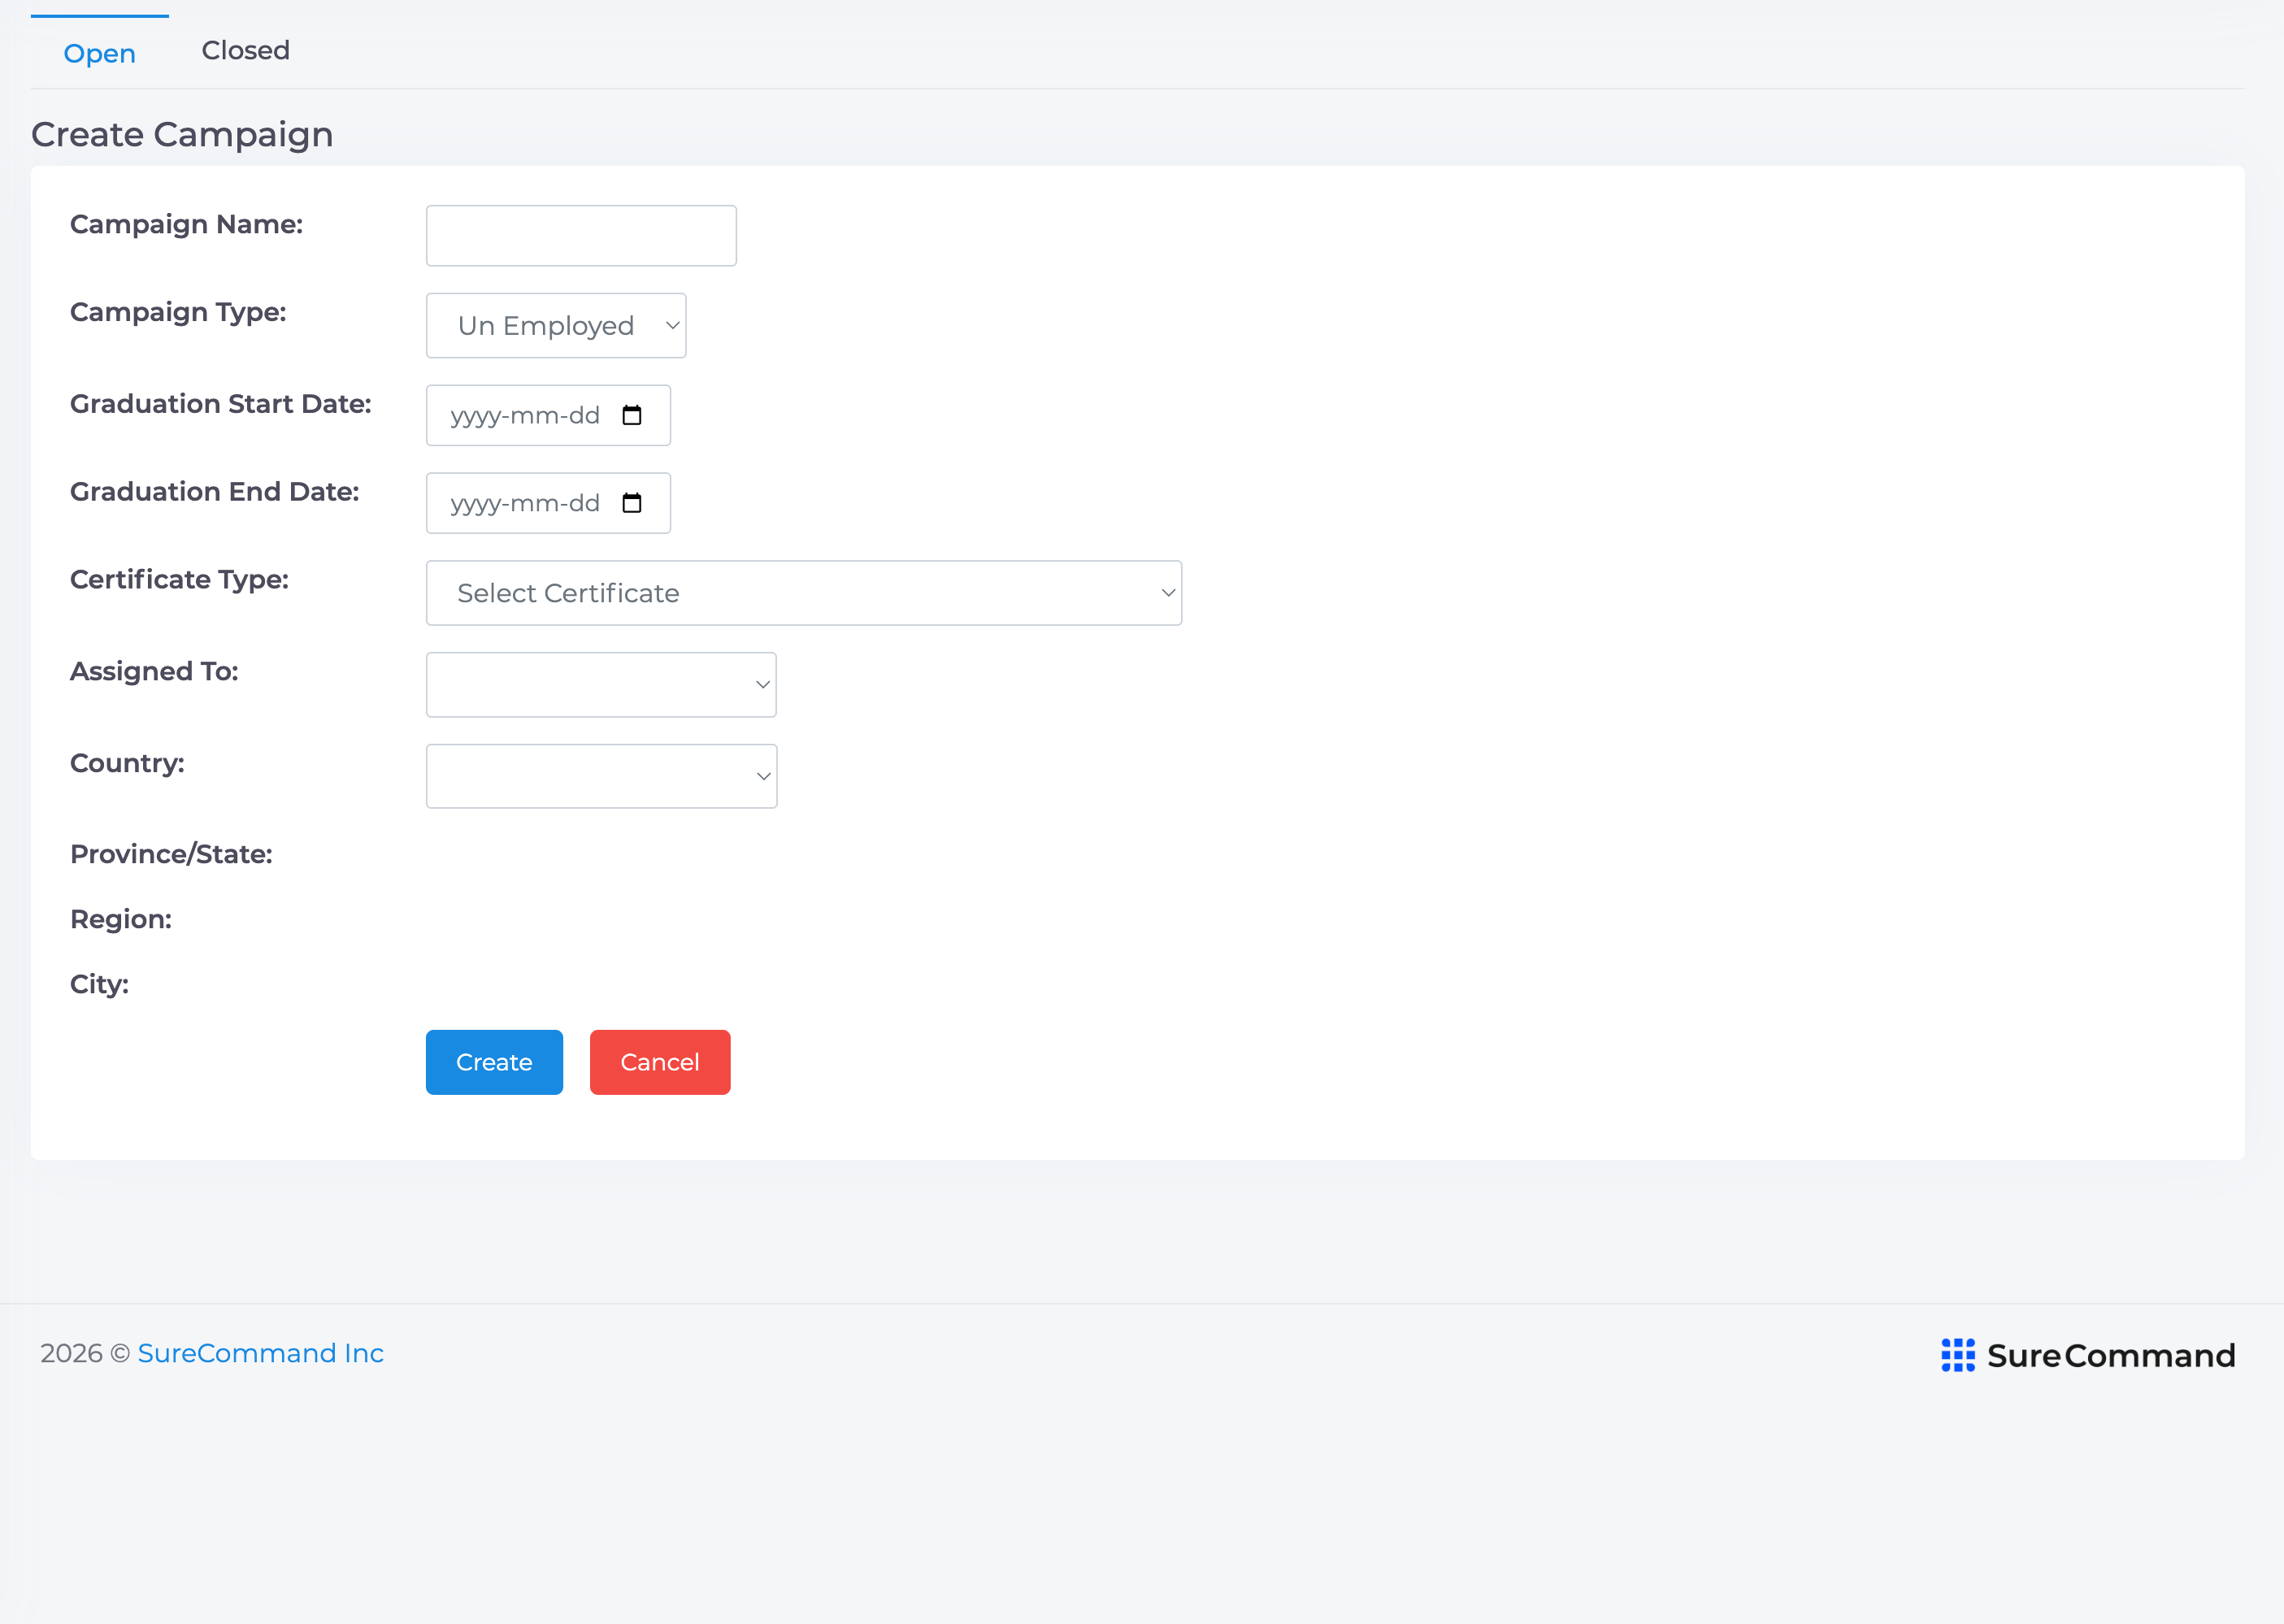The image size is (2284, 1624).
Task: Click the Assigned To label
Action: [x=154, y=671]
